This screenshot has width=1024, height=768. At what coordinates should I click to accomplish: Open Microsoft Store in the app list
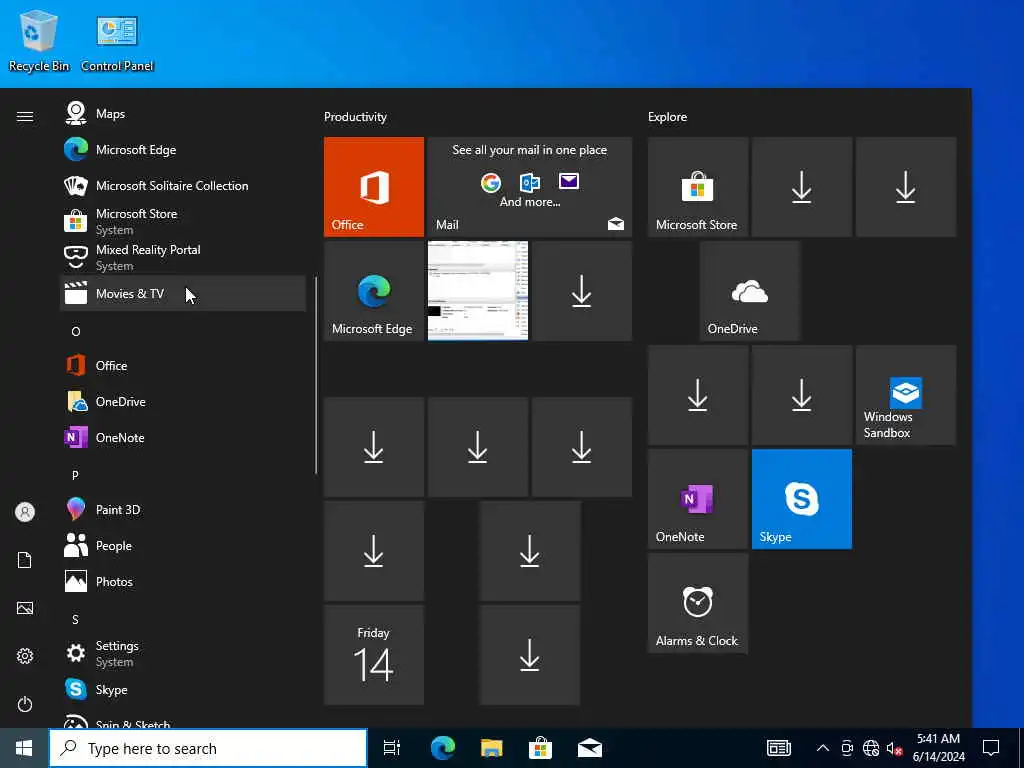coord(183,221)
